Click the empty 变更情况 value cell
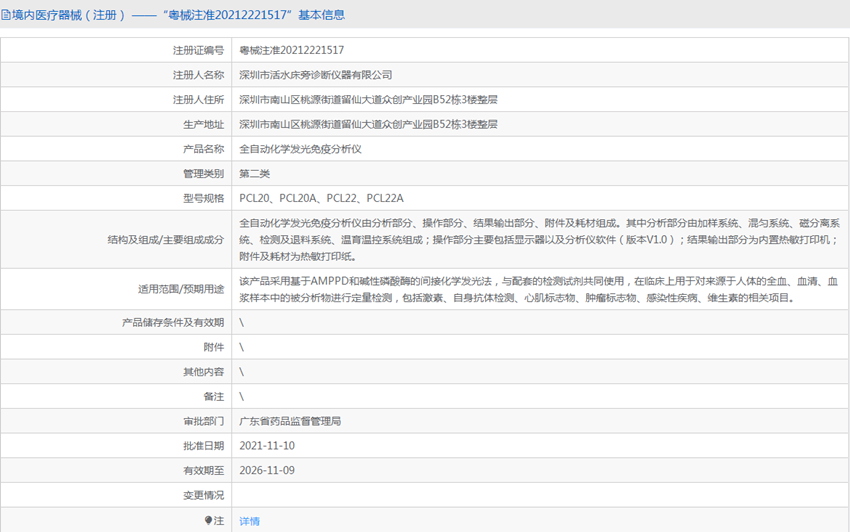 coord(540,495)
